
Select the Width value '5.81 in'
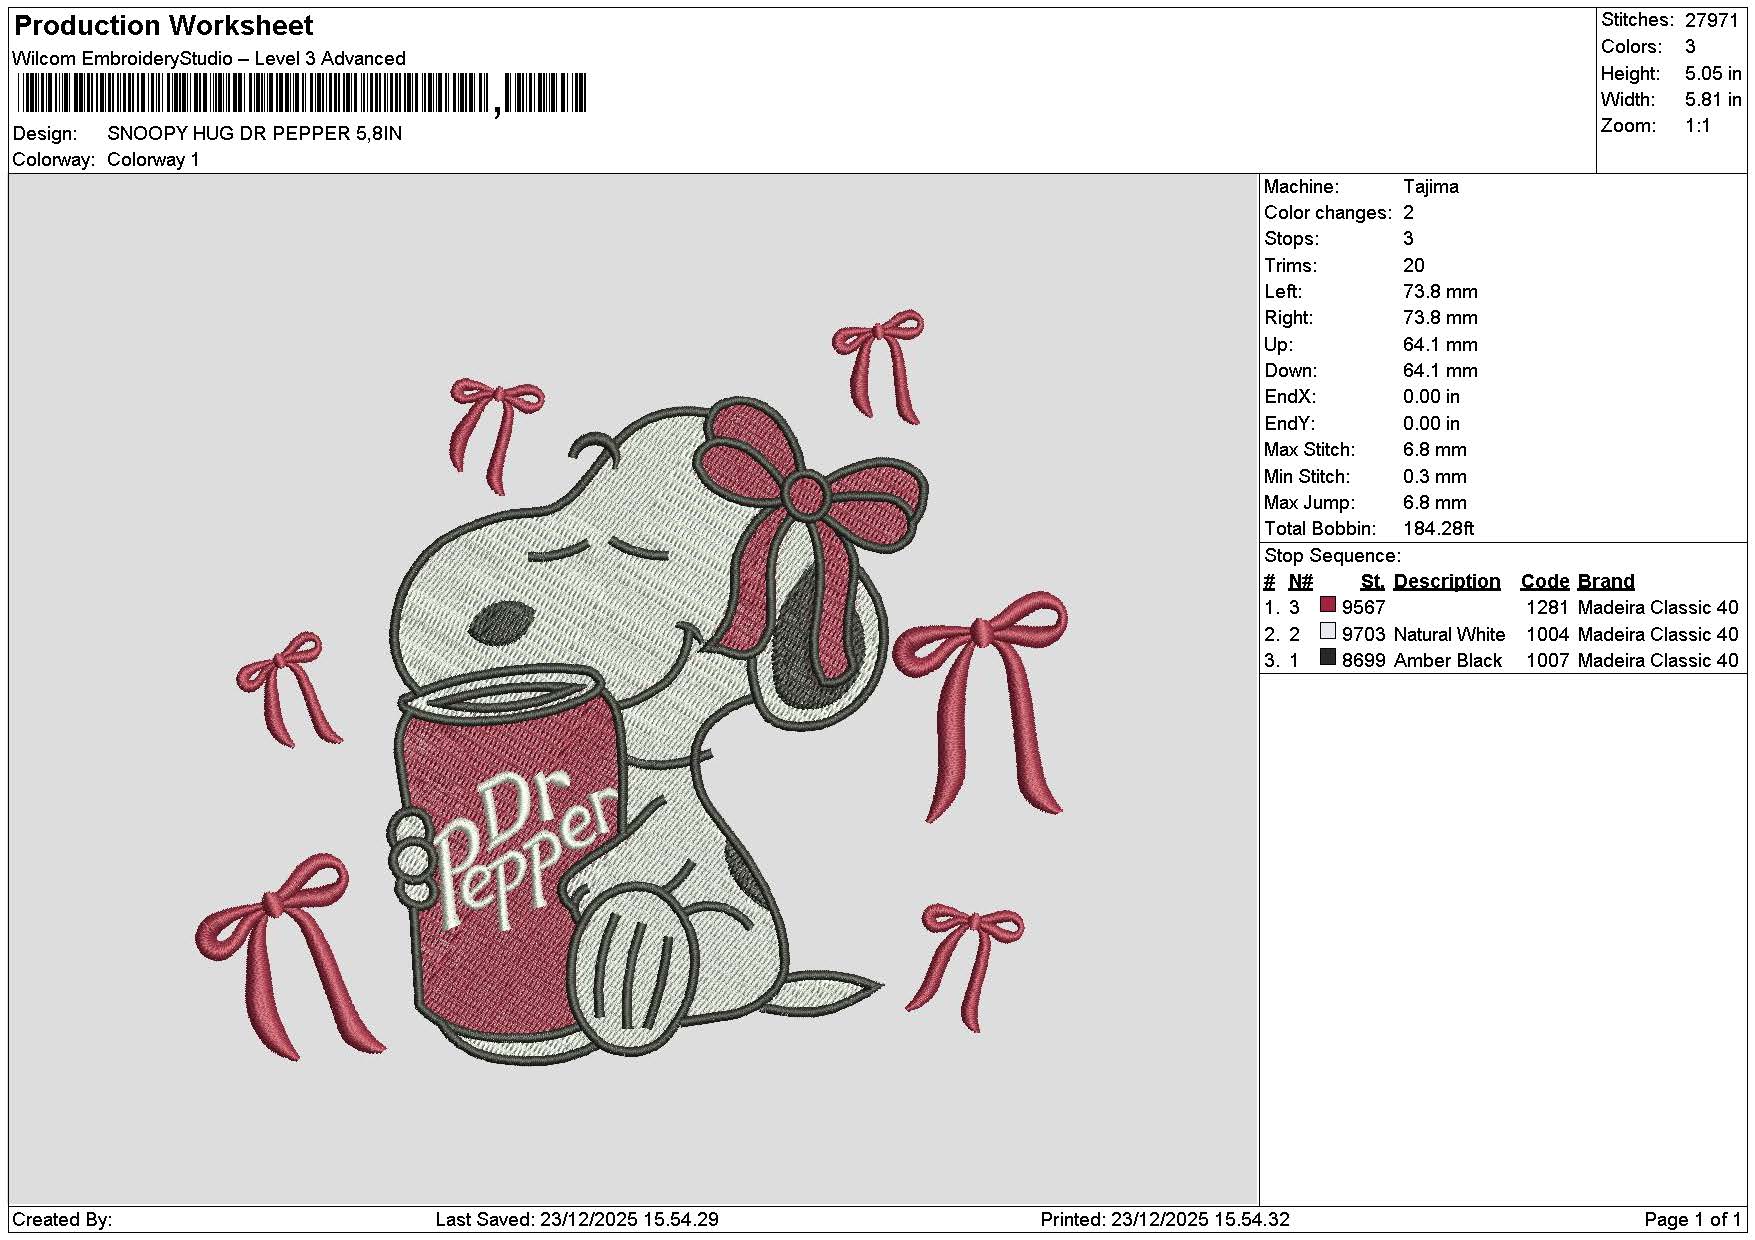tap(1713, 100)
